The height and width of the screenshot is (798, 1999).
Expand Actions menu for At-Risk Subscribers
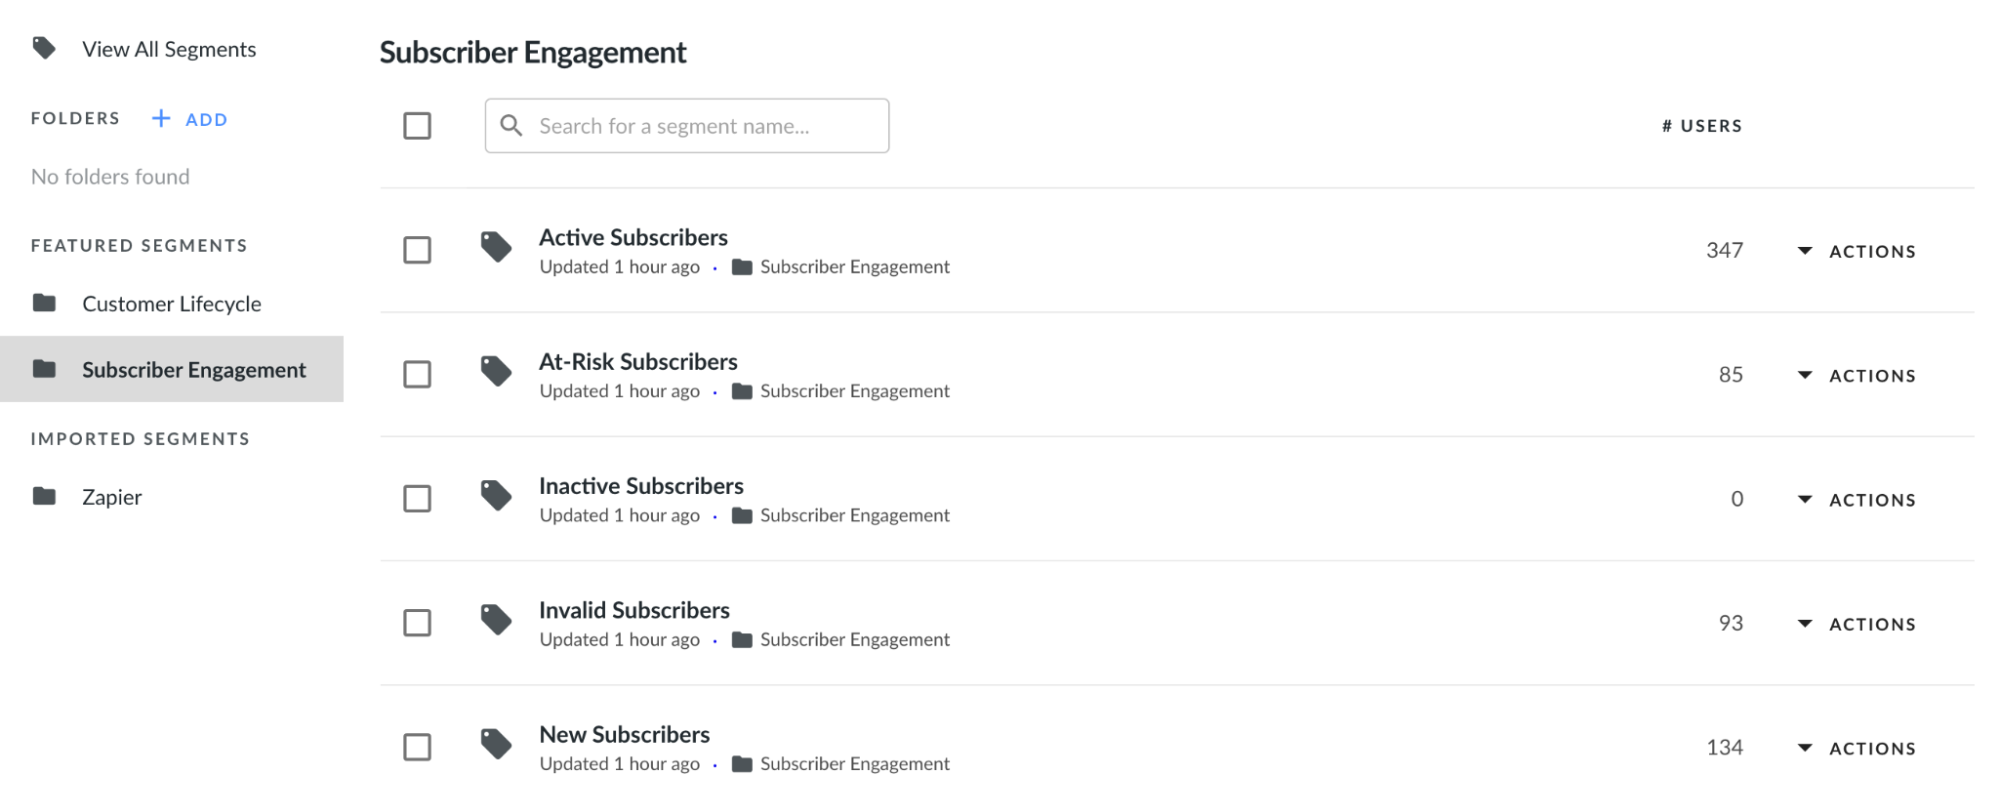click(x=1857, y=376)
